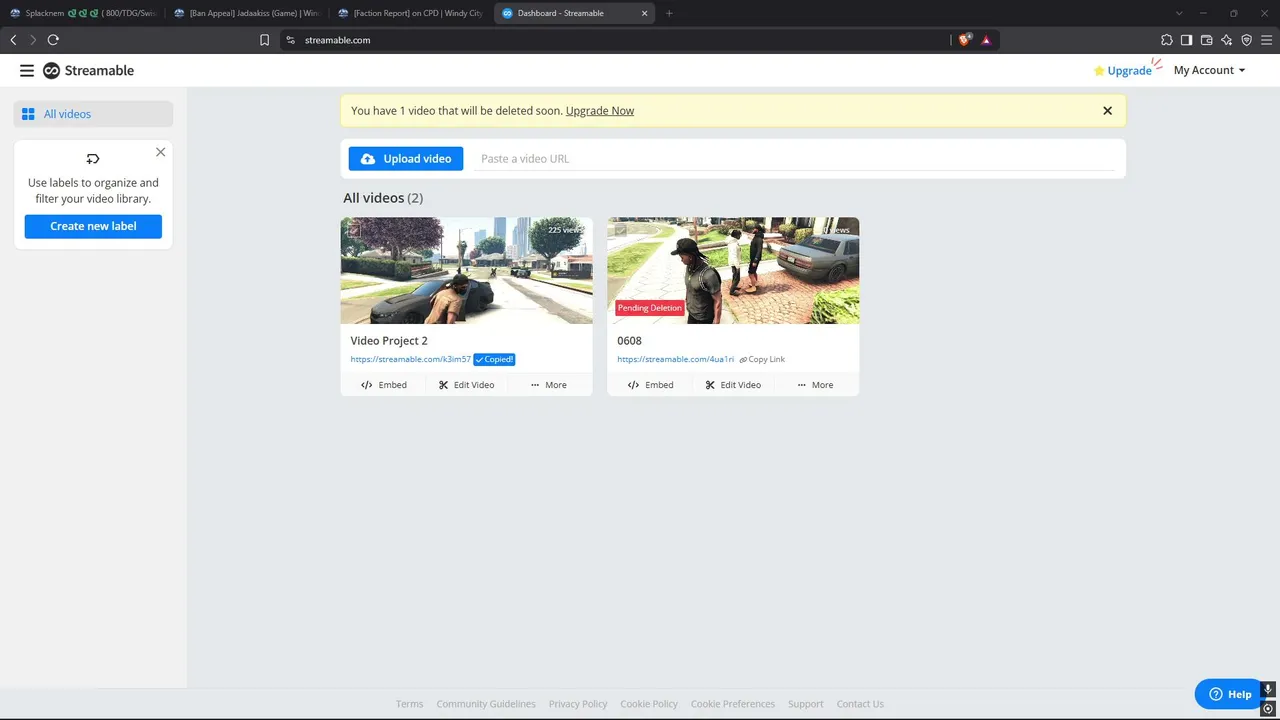Dismiss the video deletion warning banner

click(1107, 111)
